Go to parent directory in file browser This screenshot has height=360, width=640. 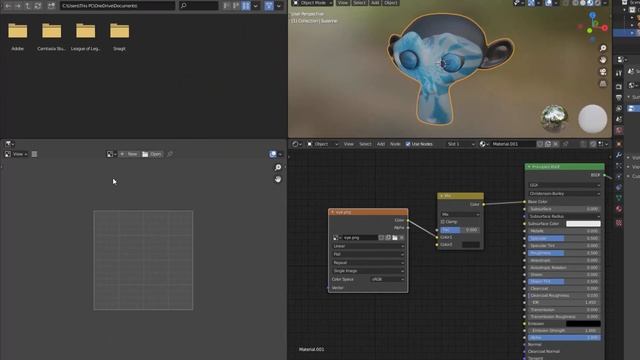tap(28, 6)
